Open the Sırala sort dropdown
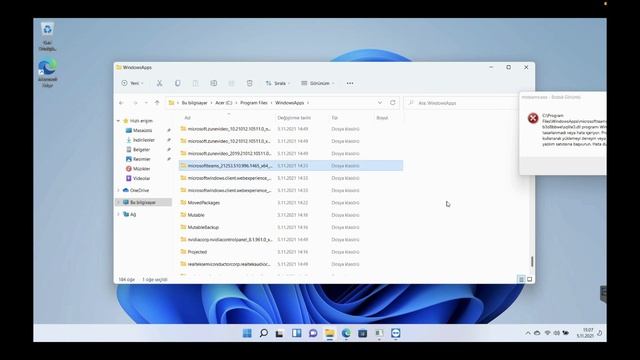Screen dimensions: 640x360 [278, 83]
